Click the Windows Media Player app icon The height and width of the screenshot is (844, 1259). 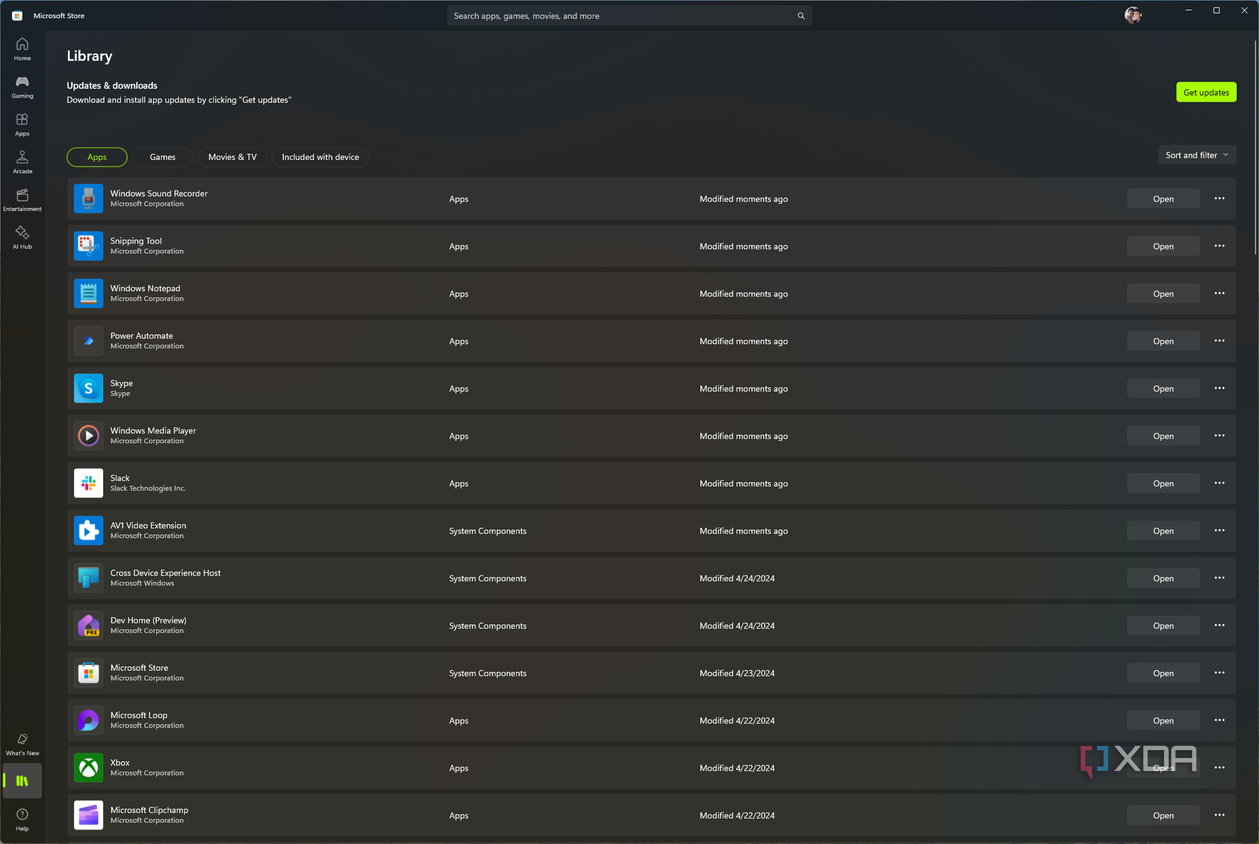(88, 436)
